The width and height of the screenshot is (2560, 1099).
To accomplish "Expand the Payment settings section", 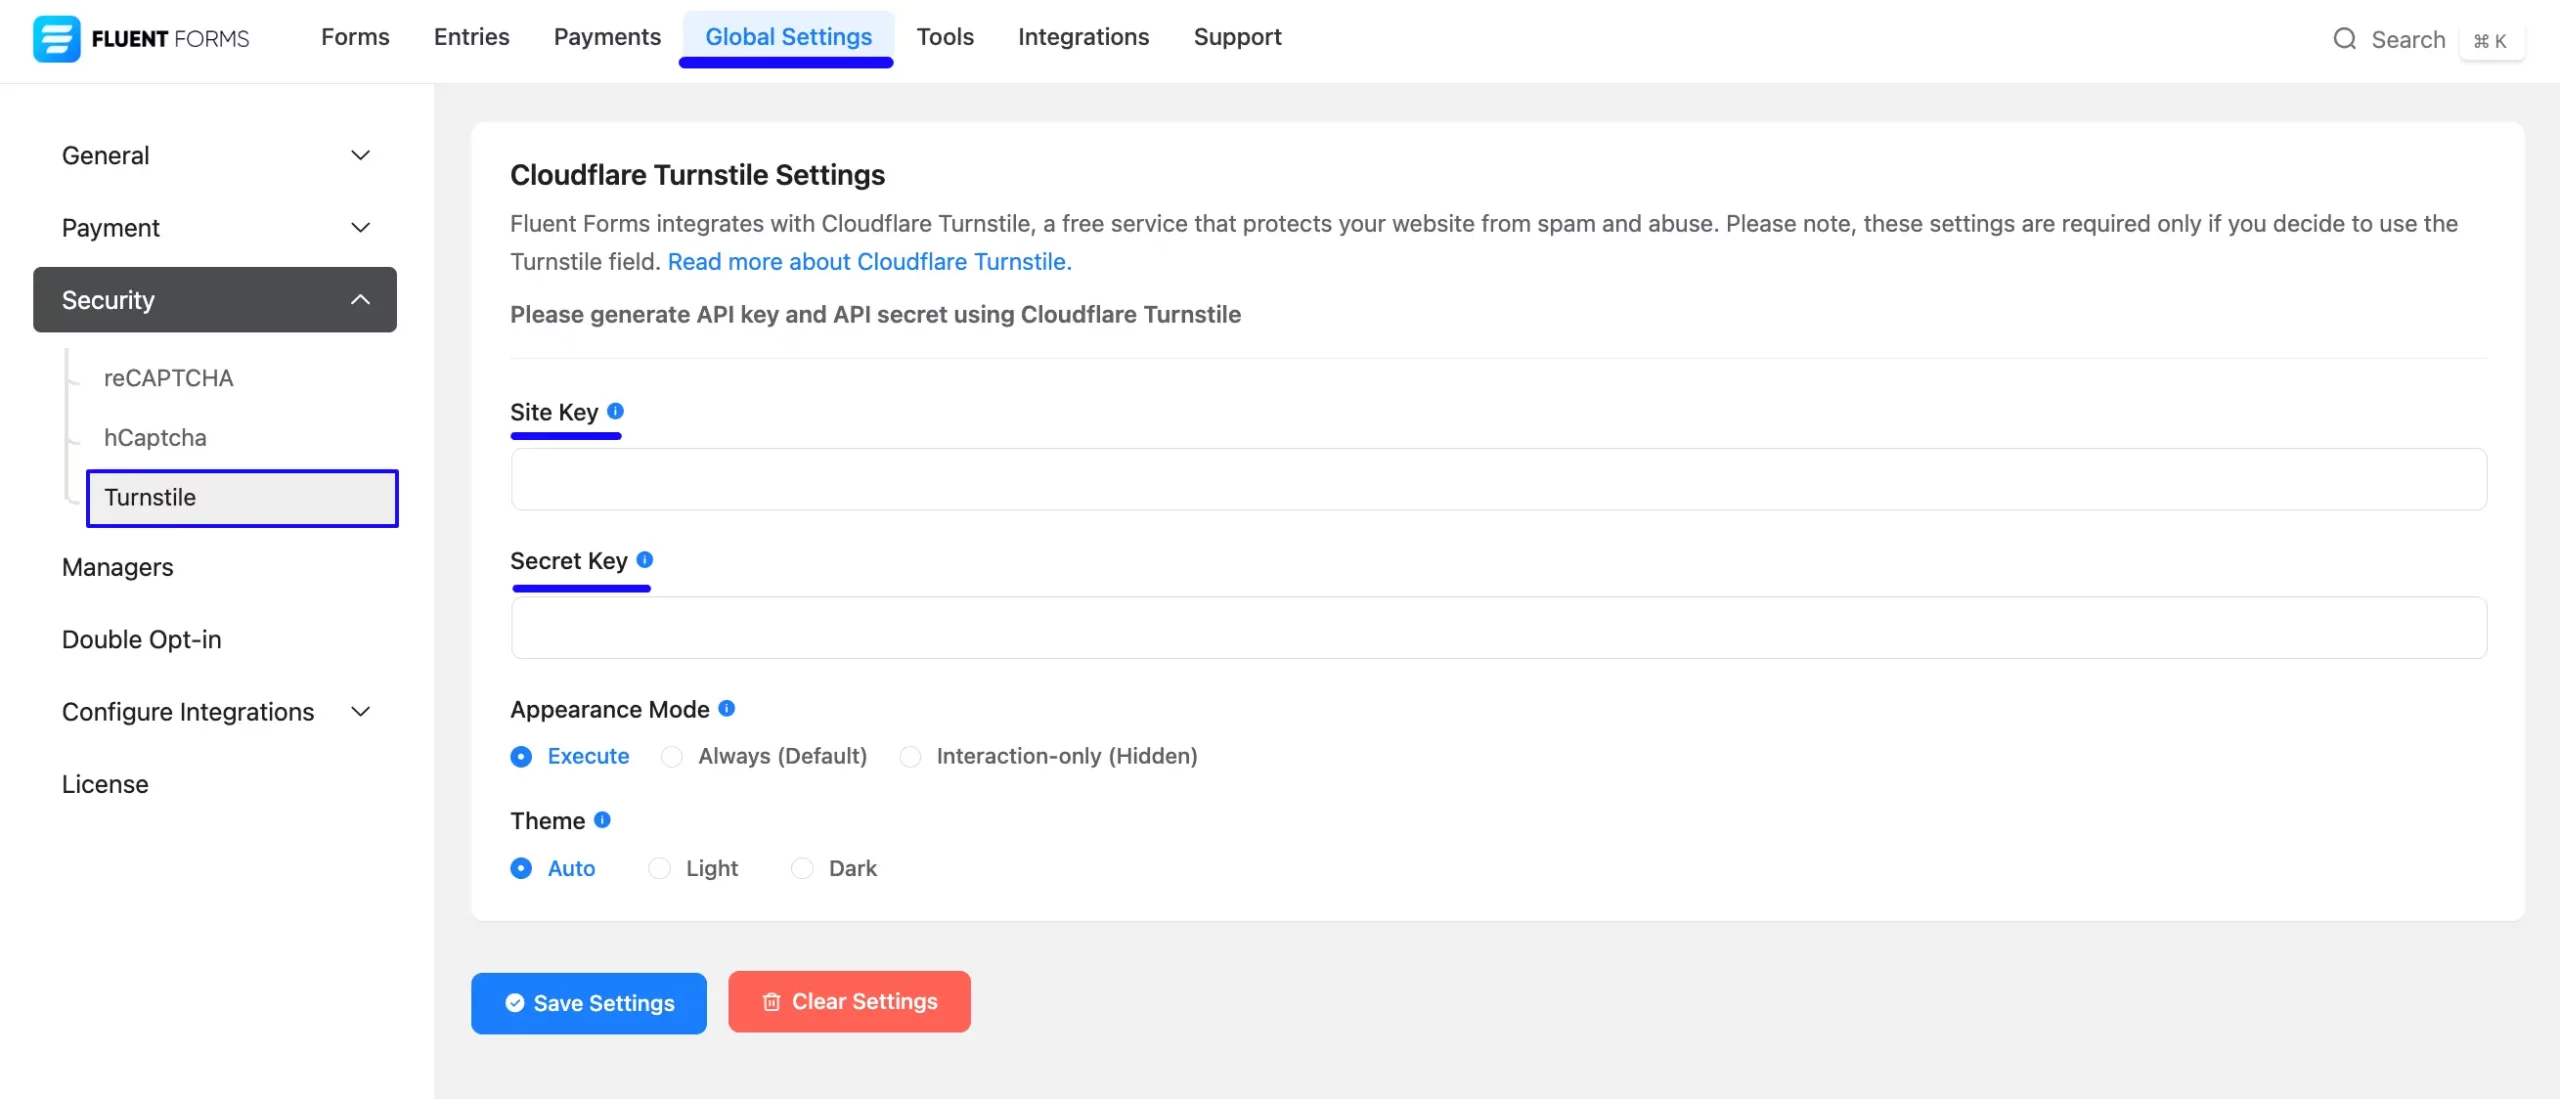I will (x=215, y=228).
